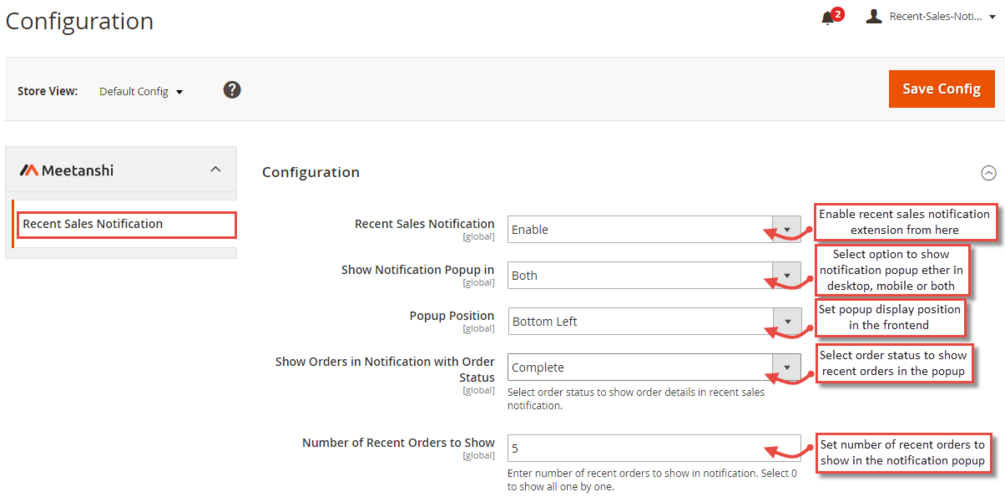
Task: Click the account menu dropdown arrow
Action: (992, 17)
